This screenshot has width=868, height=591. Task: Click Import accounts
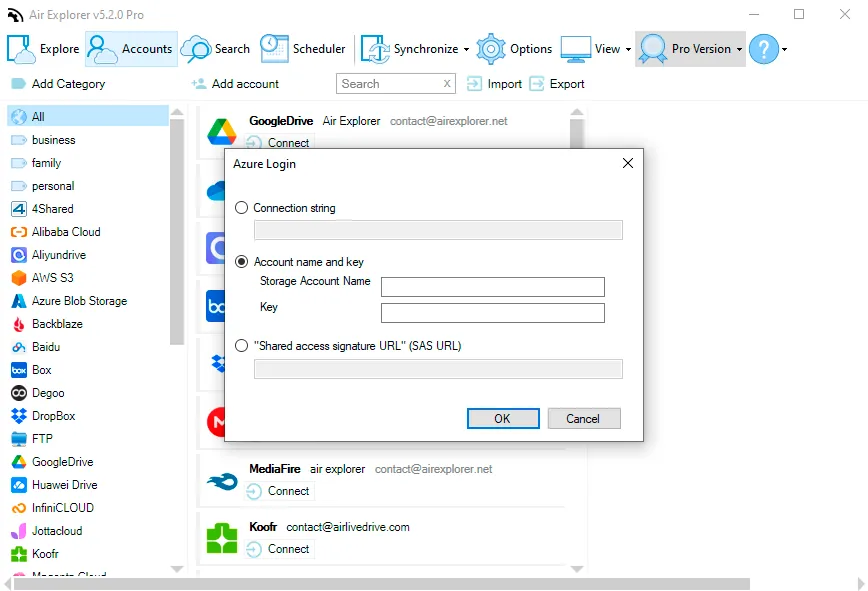[x=494, y=84]
